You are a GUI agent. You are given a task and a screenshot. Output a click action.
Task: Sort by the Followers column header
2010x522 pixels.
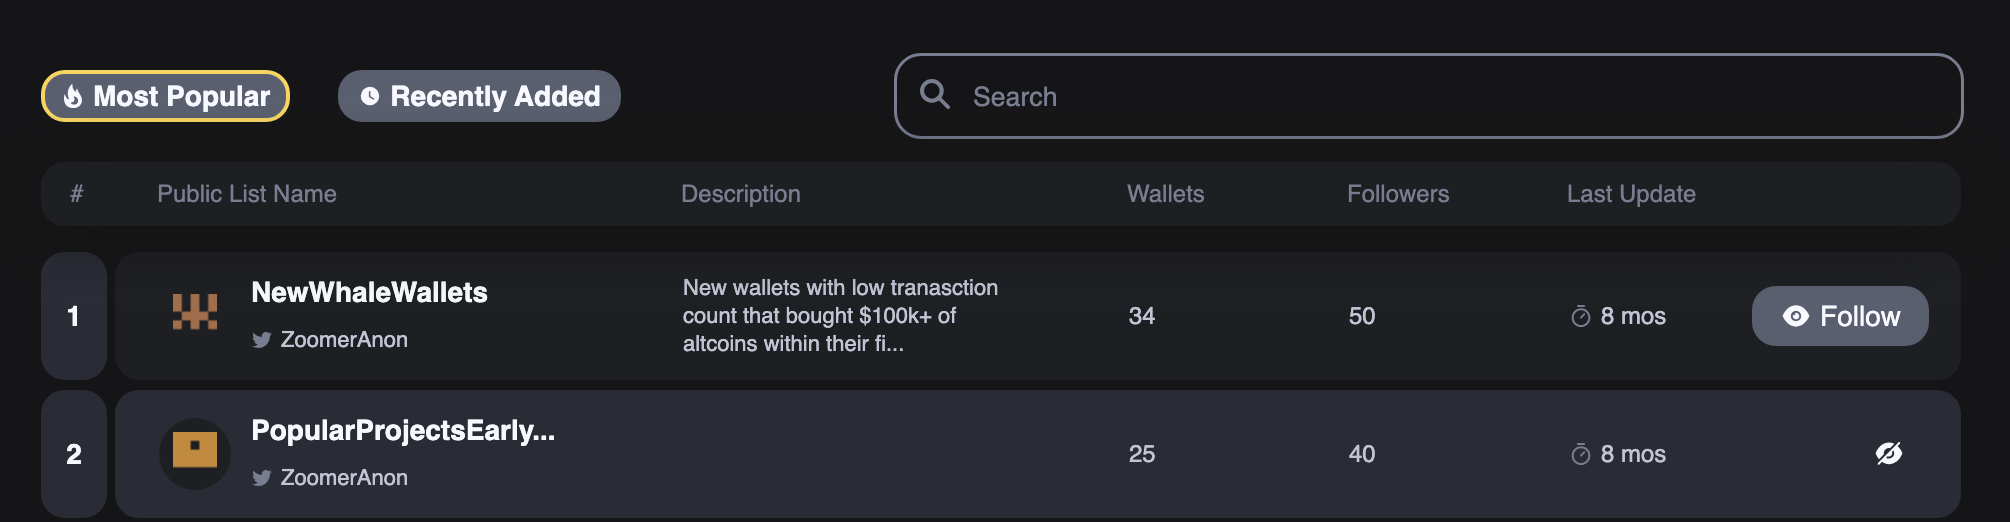pos(1398,194)
